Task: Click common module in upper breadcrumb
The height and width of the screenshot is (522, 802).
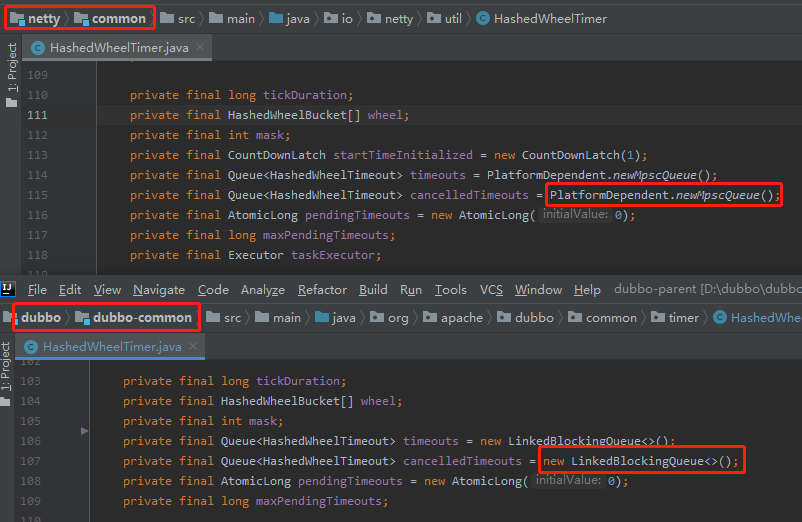Action: (110, 19)
